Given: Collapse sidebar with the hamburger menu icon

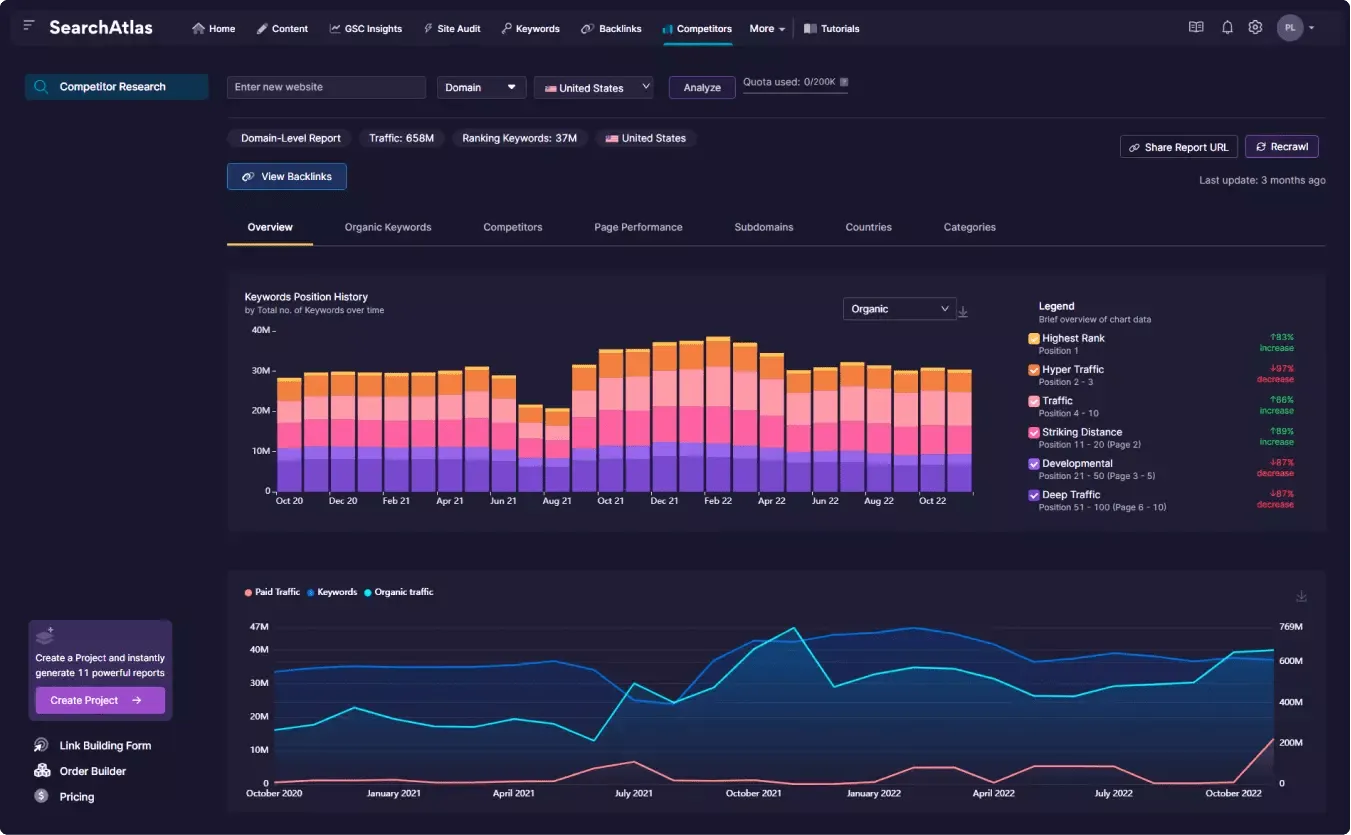Looking at the screenshot, I should (x=29, y=26).
